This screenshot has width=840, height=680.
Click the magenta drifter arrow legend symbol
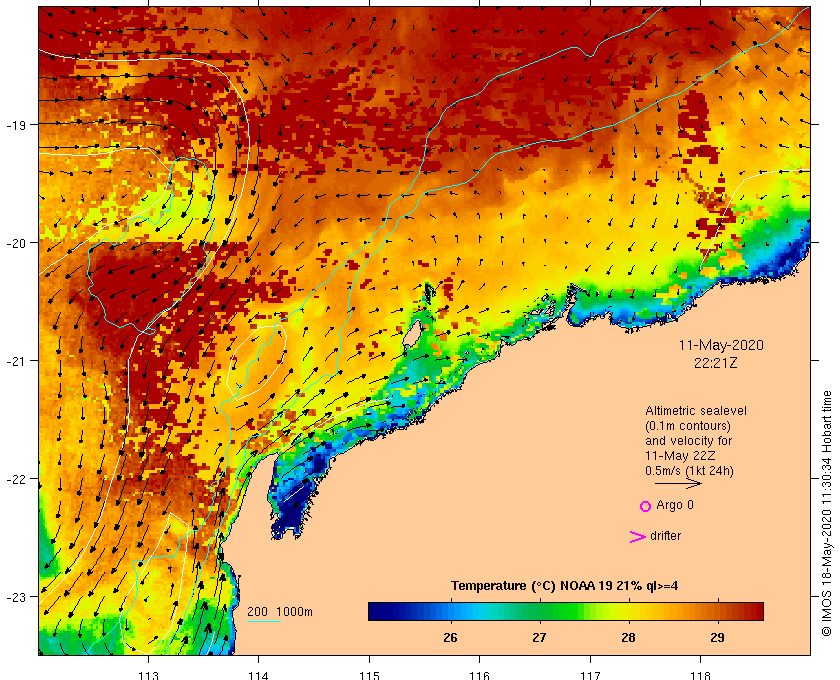tap(637, 536)
